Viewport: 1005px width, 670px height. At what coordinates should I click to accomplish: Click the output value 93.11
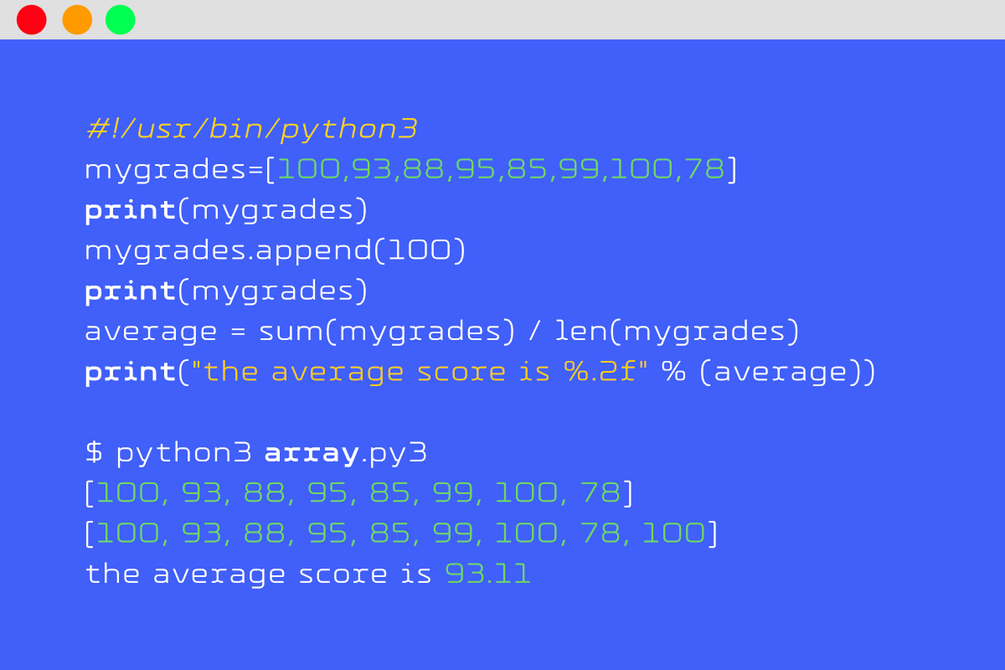pos(488,574)
